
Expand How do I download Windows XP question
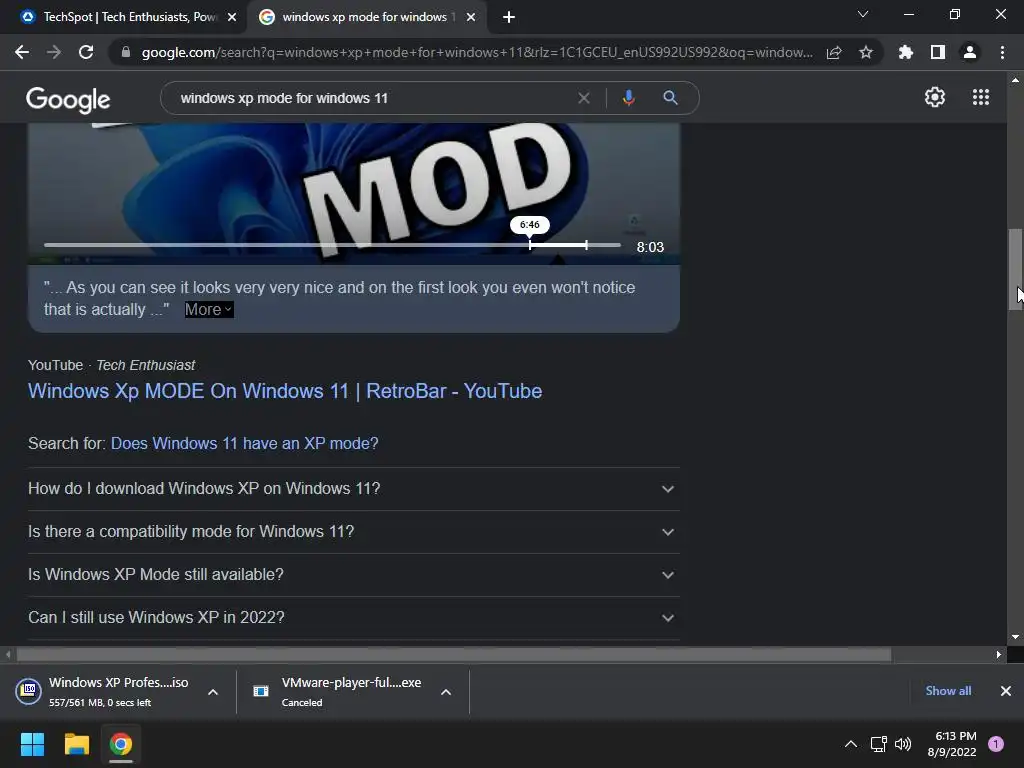pos(353,488)
